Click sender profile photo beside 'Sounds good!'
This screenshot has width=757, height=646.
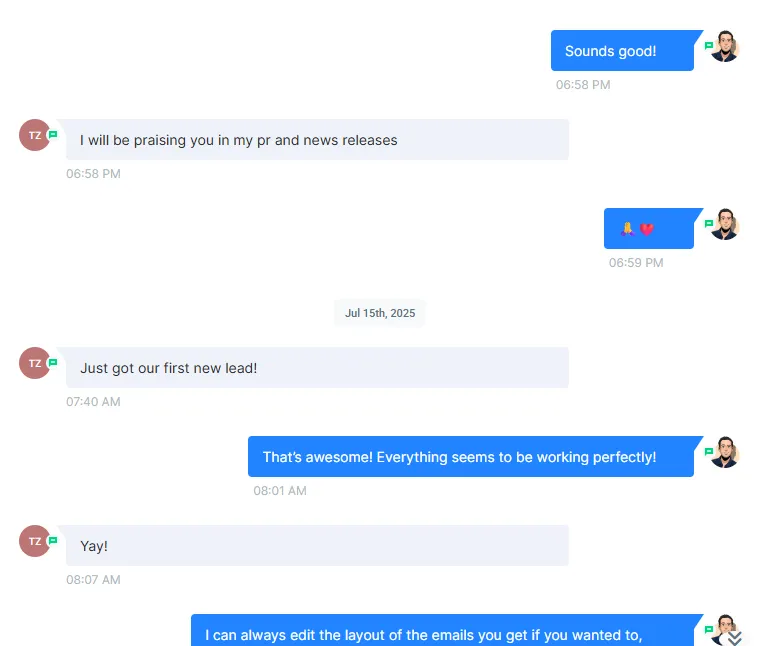pos(725,46)
